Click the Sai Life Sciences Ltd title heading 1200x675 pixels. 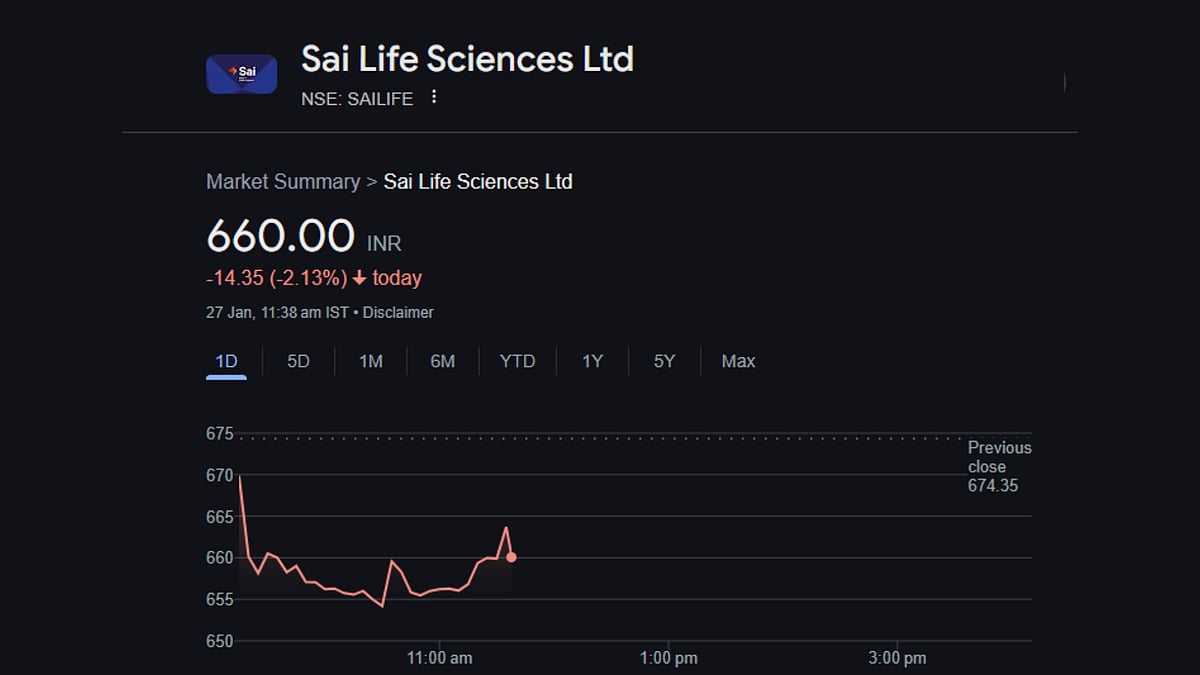467,59
